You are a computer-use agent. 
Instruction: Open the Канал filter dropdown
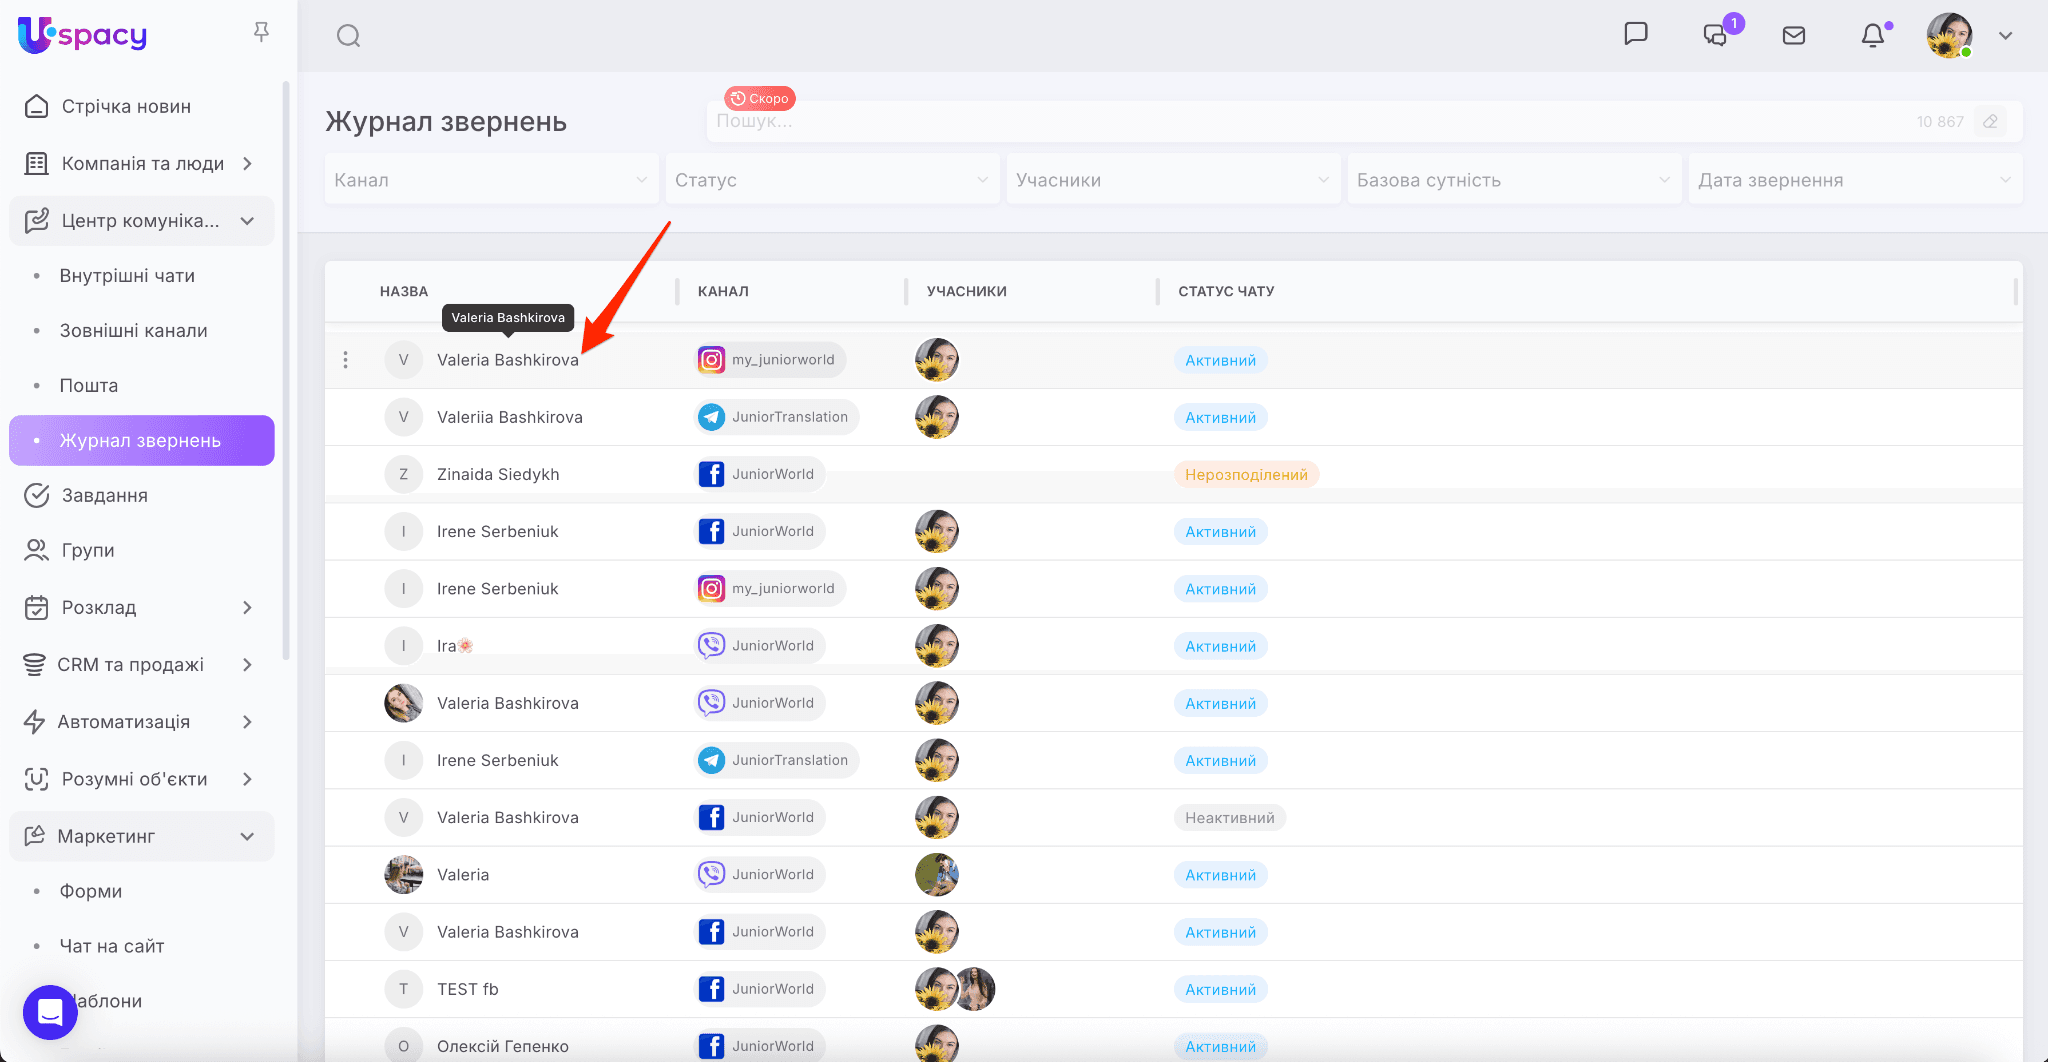[491, 180]
